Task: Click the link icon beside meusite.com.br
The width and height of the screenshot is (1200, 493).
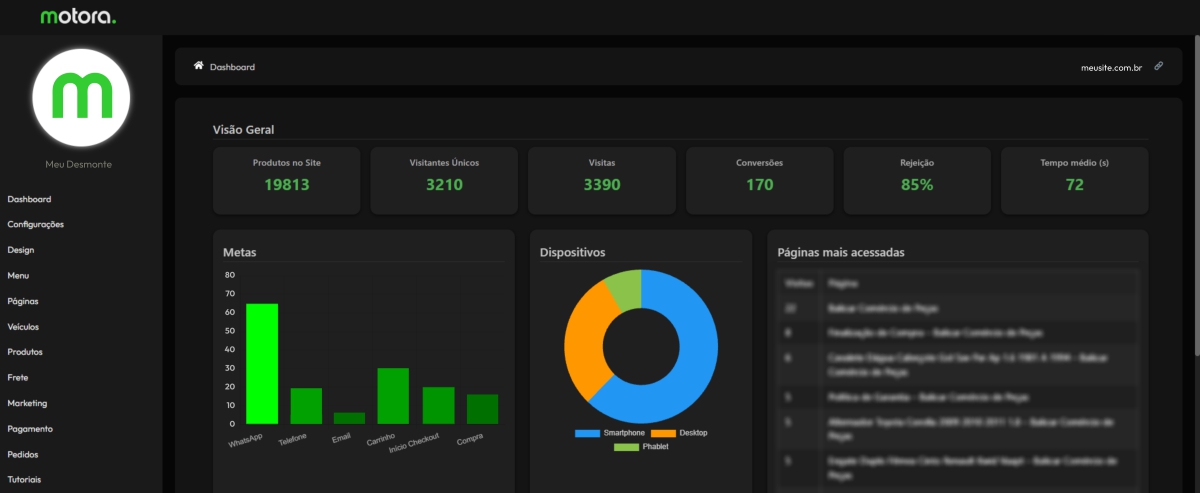Action: coord(1159,66)
